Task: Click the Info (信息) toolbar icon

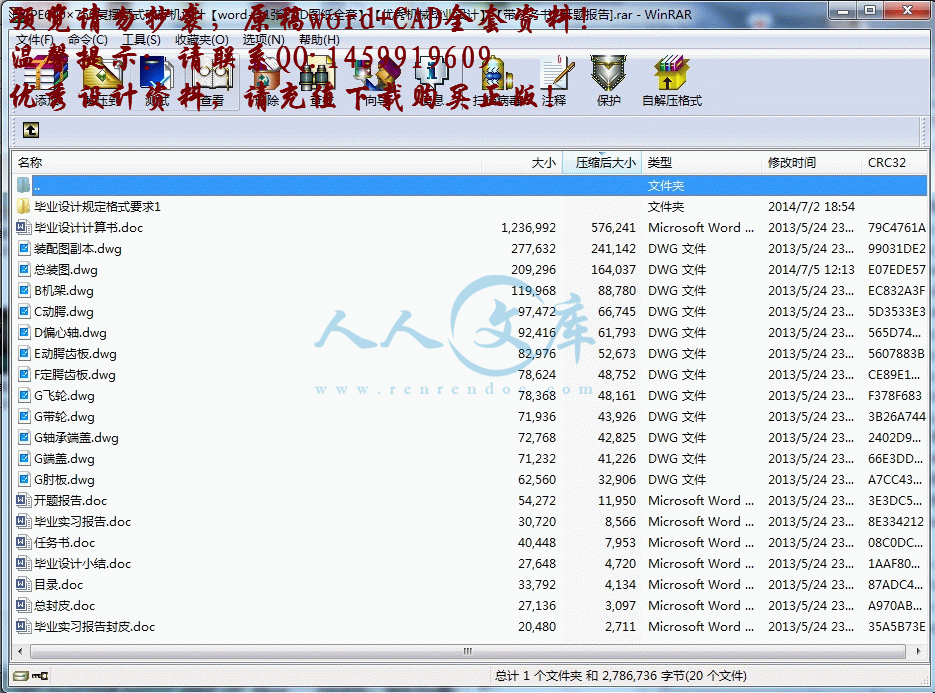Action: [431, 75]
